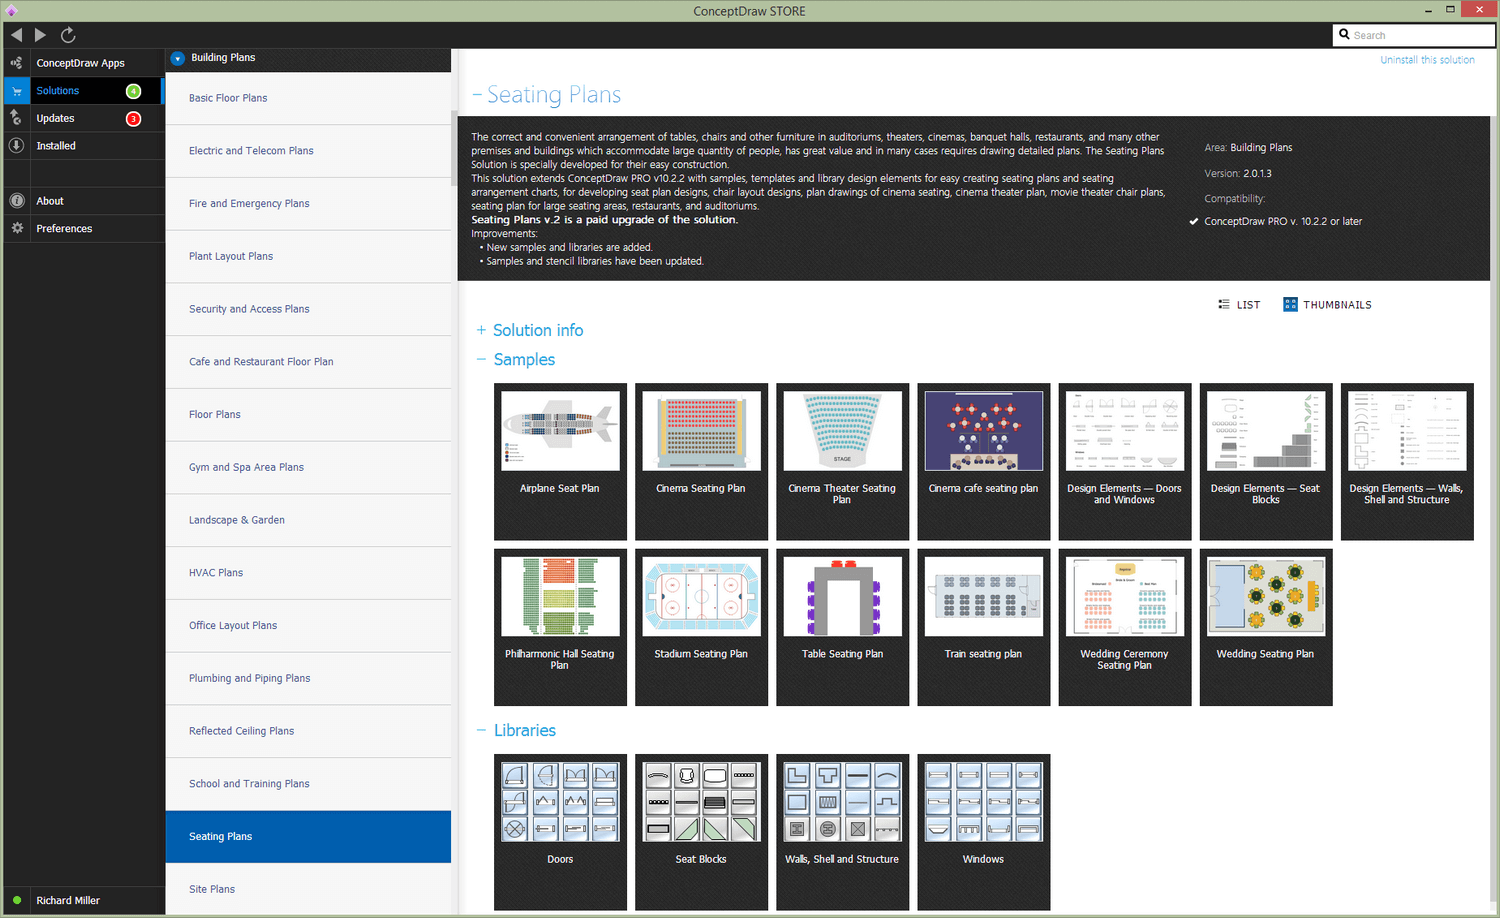Open Cinema Seating Plan sample
This screenshot has width=1500, height=918.
click(x=701, y=462)
